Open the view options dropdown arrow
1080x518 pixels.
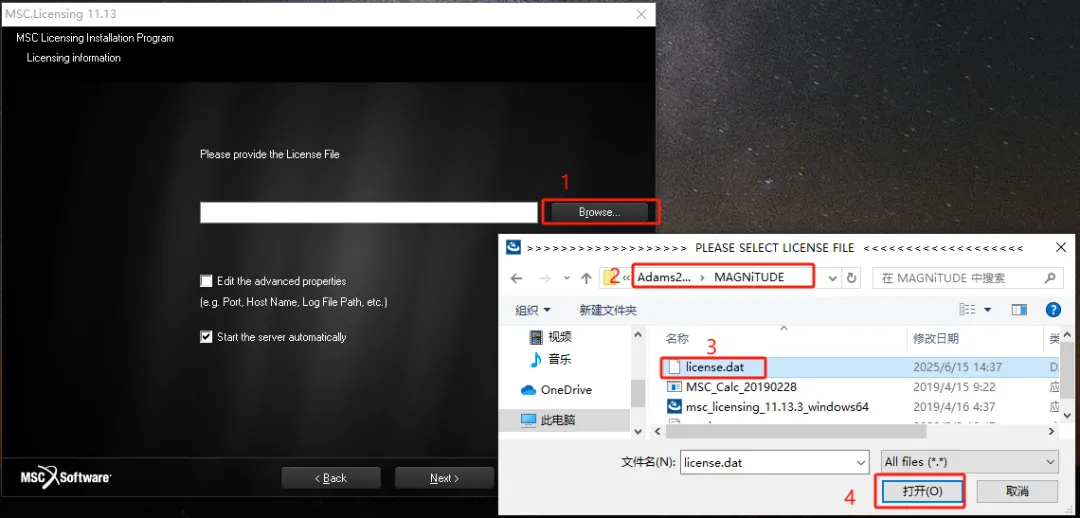click(987, 311)
